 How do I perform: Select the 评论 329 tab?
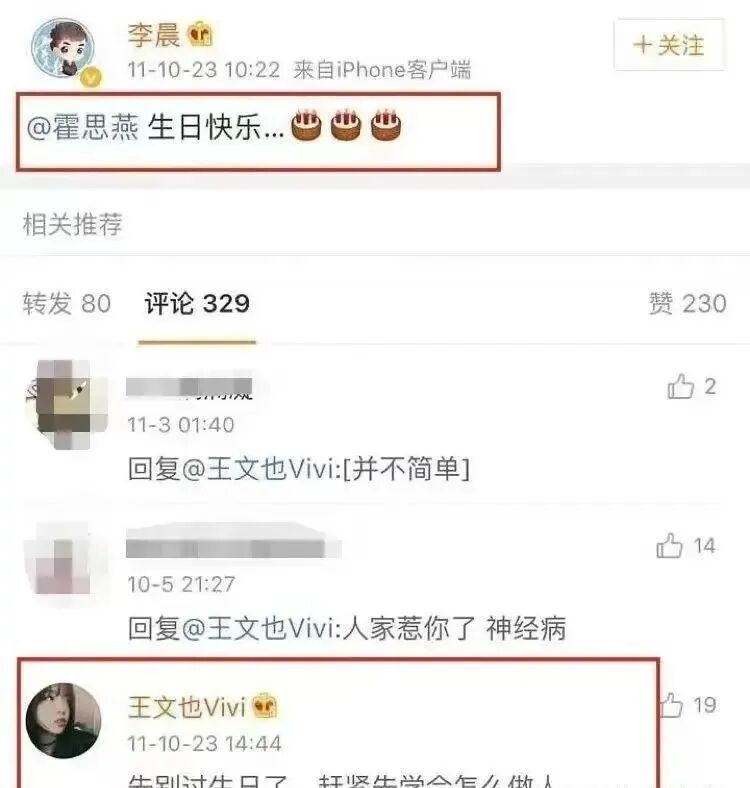tap(197, 304)
